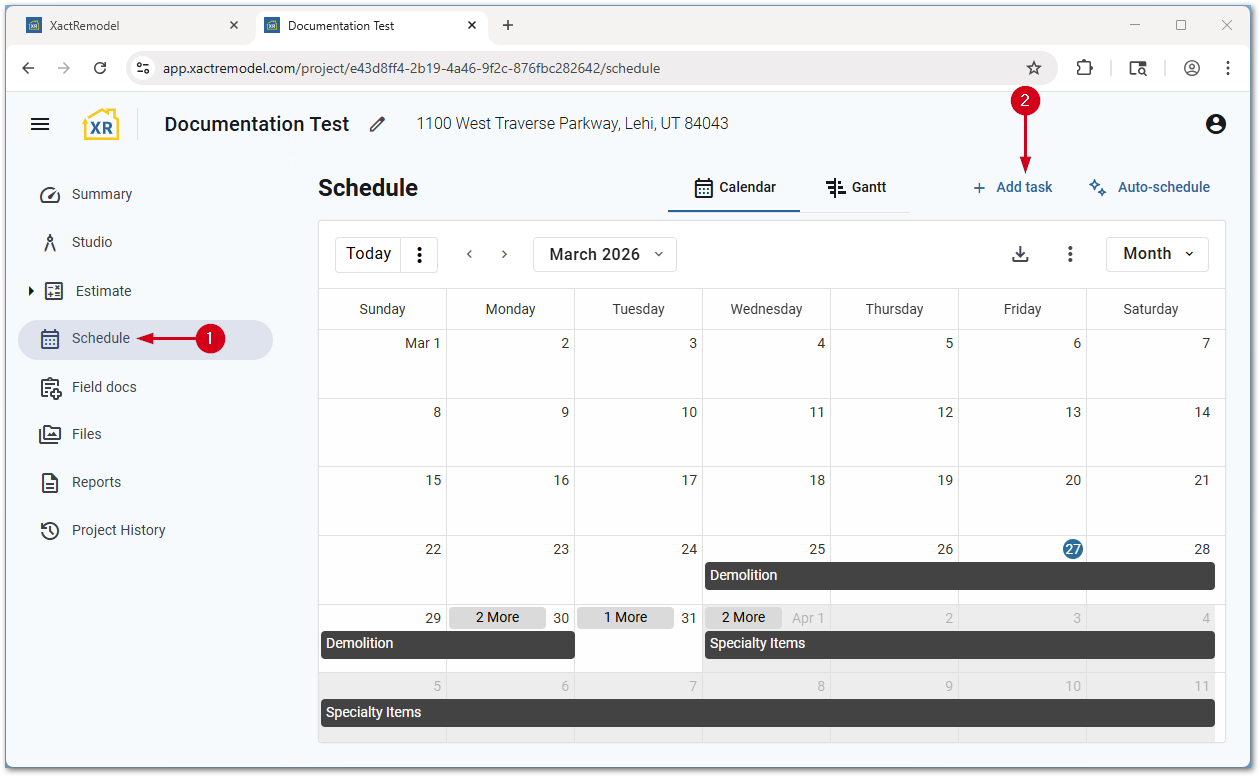This screenshot has width=1260, height=777.
Task: Jump to Today on the calendar
Action: pos(368,253)
